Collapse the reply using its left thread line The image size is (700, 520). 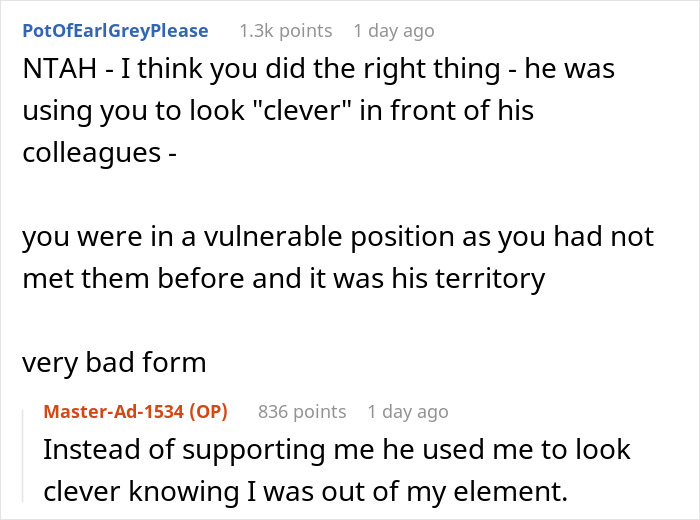[27, 458]
